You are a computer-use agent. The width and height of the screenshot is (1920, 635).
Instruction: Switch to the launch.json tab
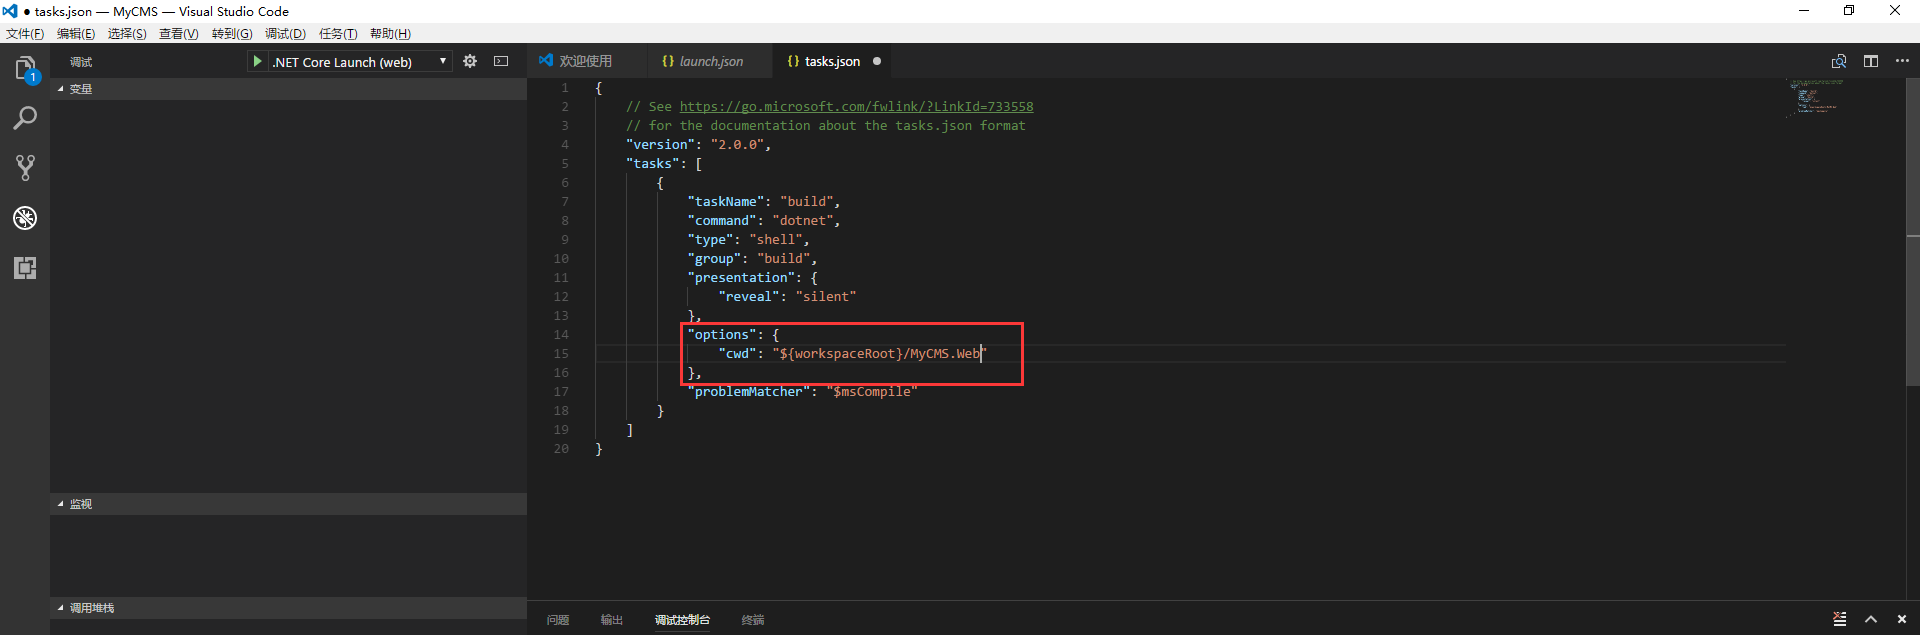tap(710, 61)
